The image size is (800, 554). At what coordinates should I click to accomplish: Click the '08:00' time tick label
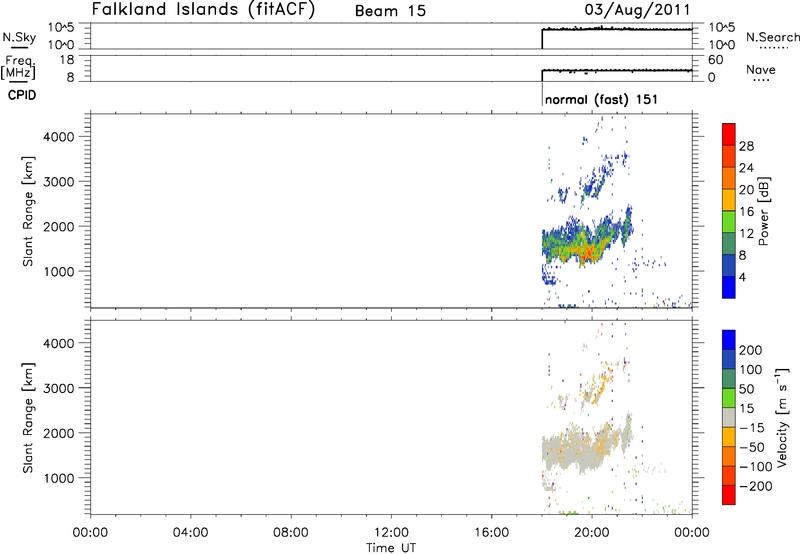[x=291, y=533]
